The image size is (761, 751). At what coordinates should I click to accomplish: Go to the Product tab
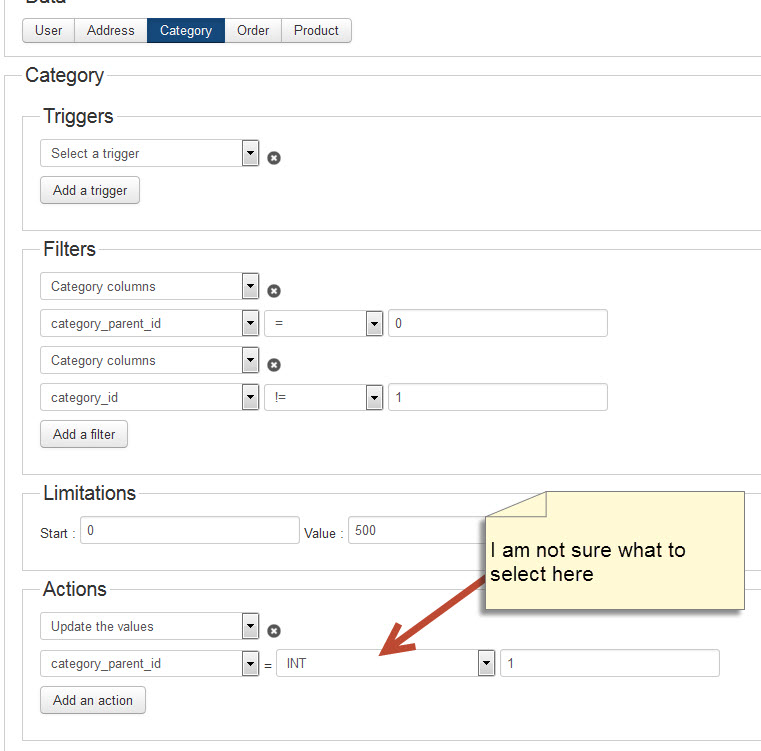point(316,31)
